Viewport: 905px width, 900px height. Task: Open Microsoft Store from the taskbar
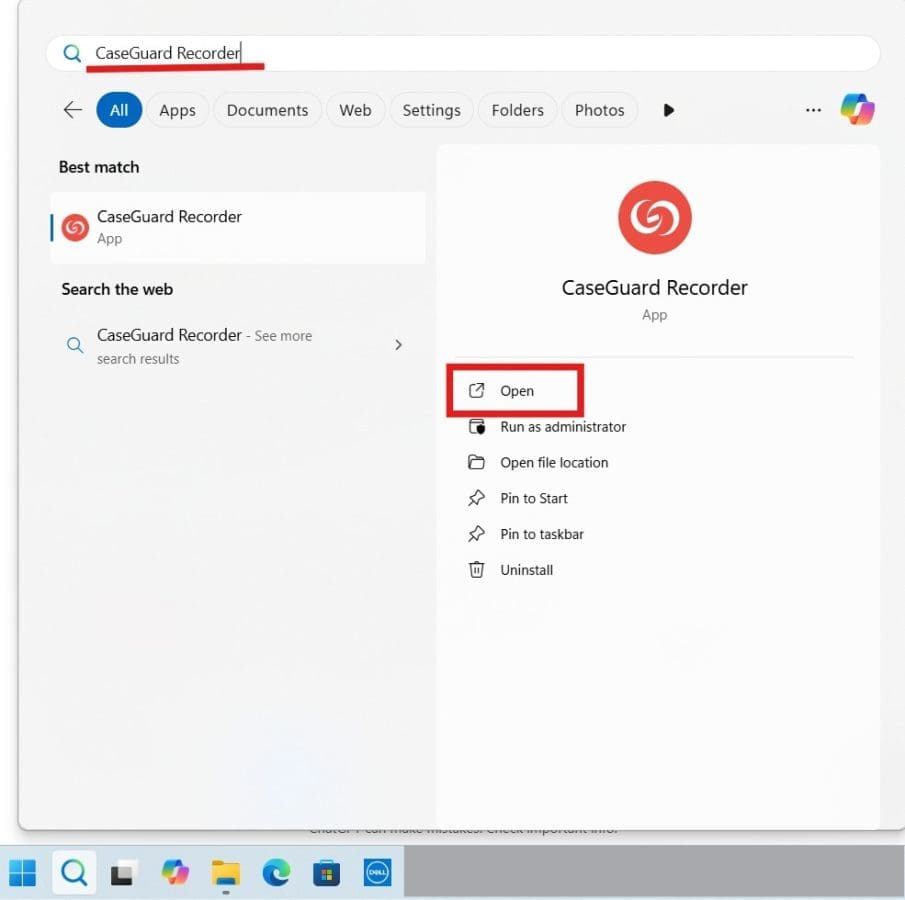coord(326,873)
